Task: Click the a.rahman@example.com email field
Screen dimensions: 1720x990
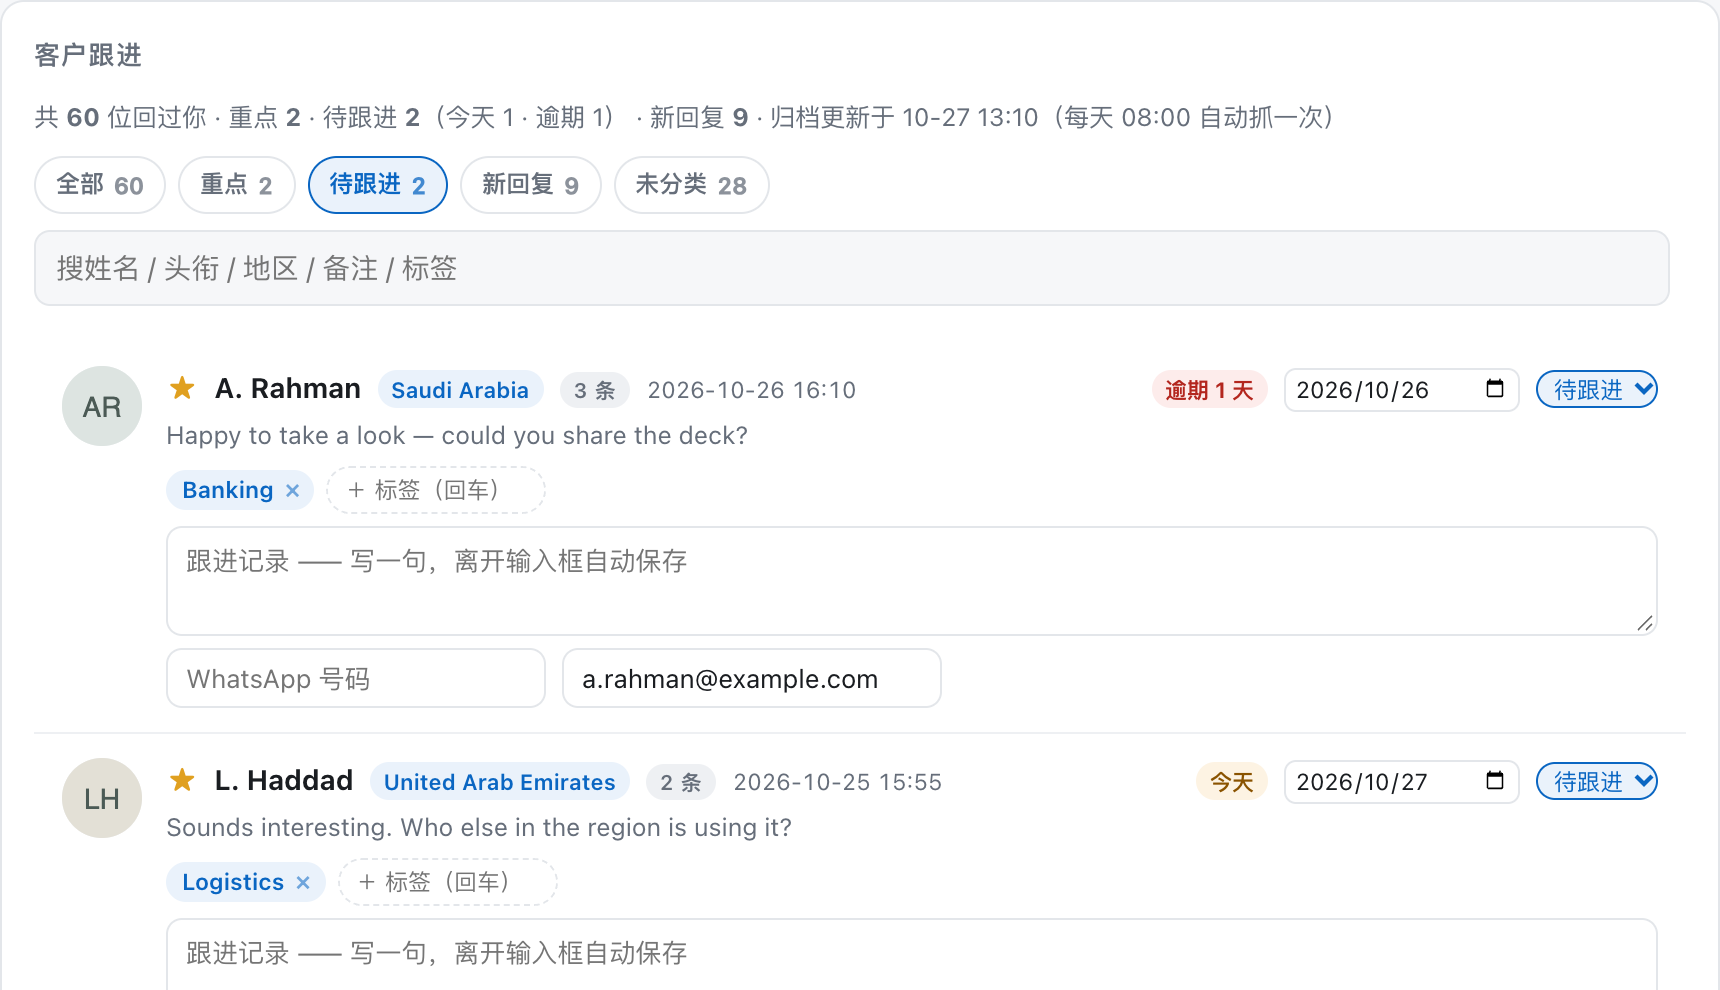Action: click(x=752, y=678)
